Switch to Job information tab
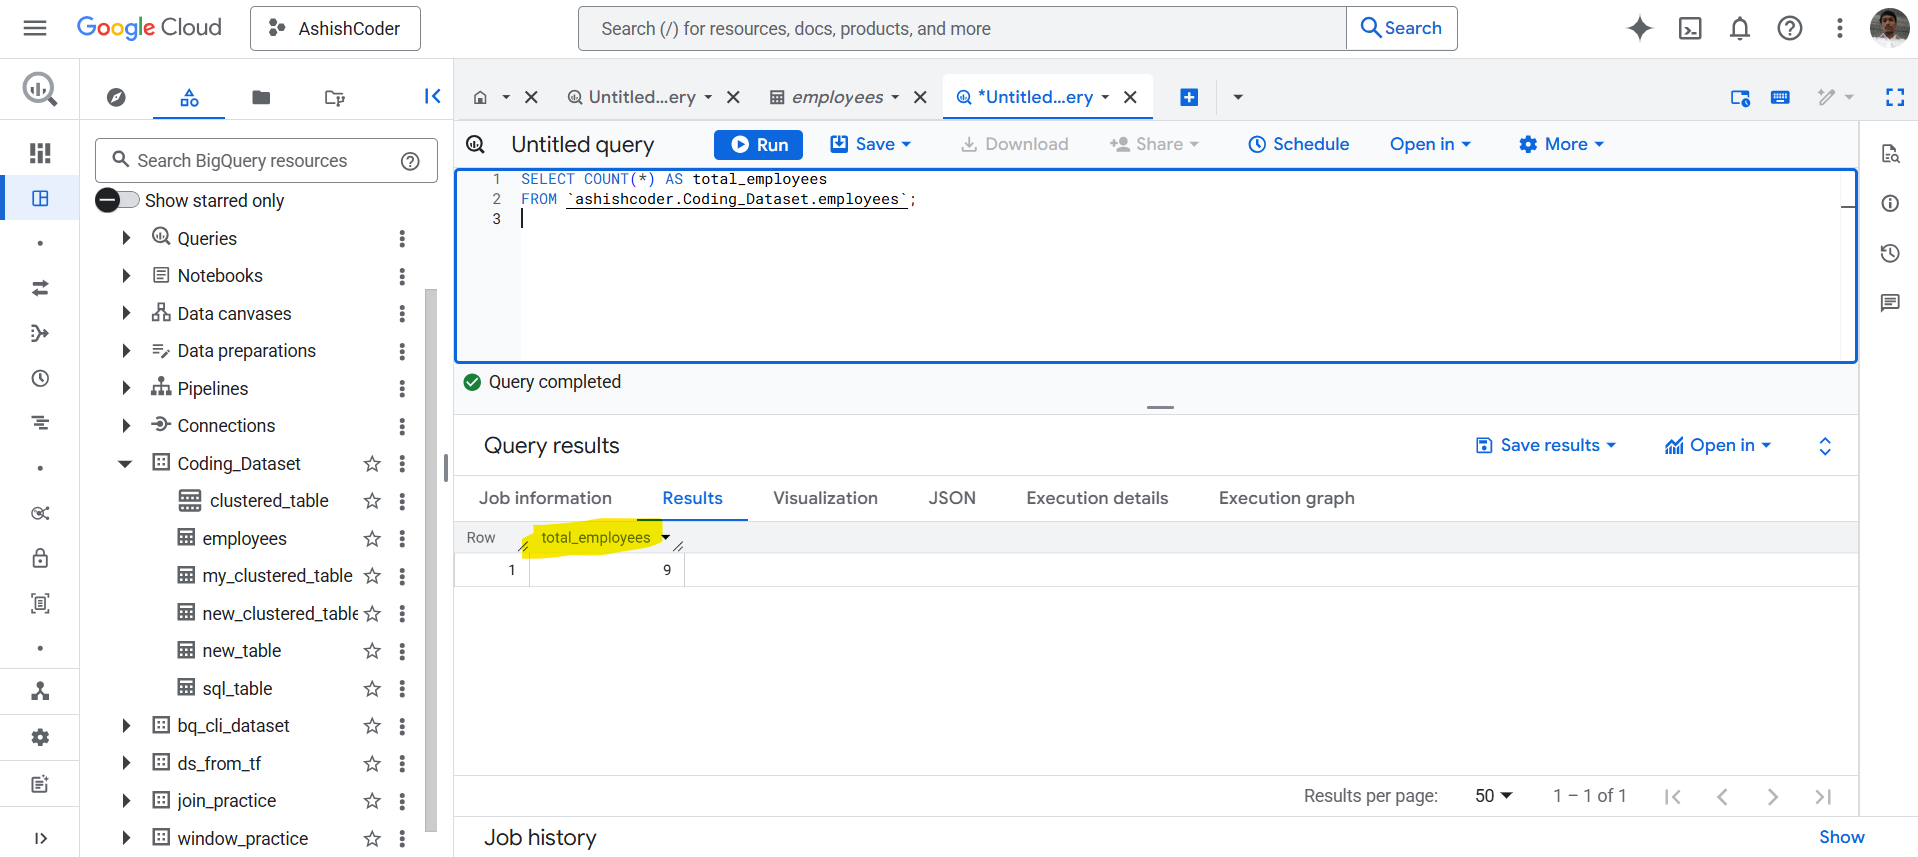1918x857 pixels. (x=545, y=498)
